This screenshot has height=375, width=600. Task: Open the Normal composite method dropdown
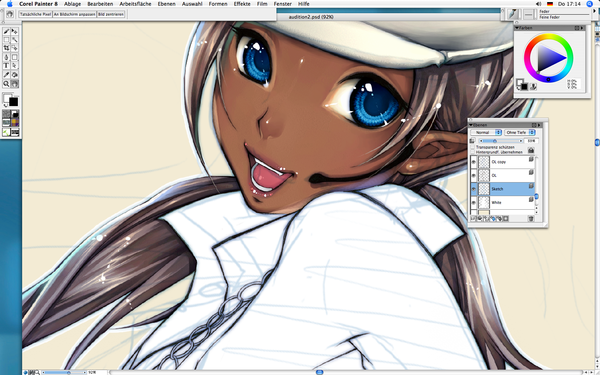[486, 132]
